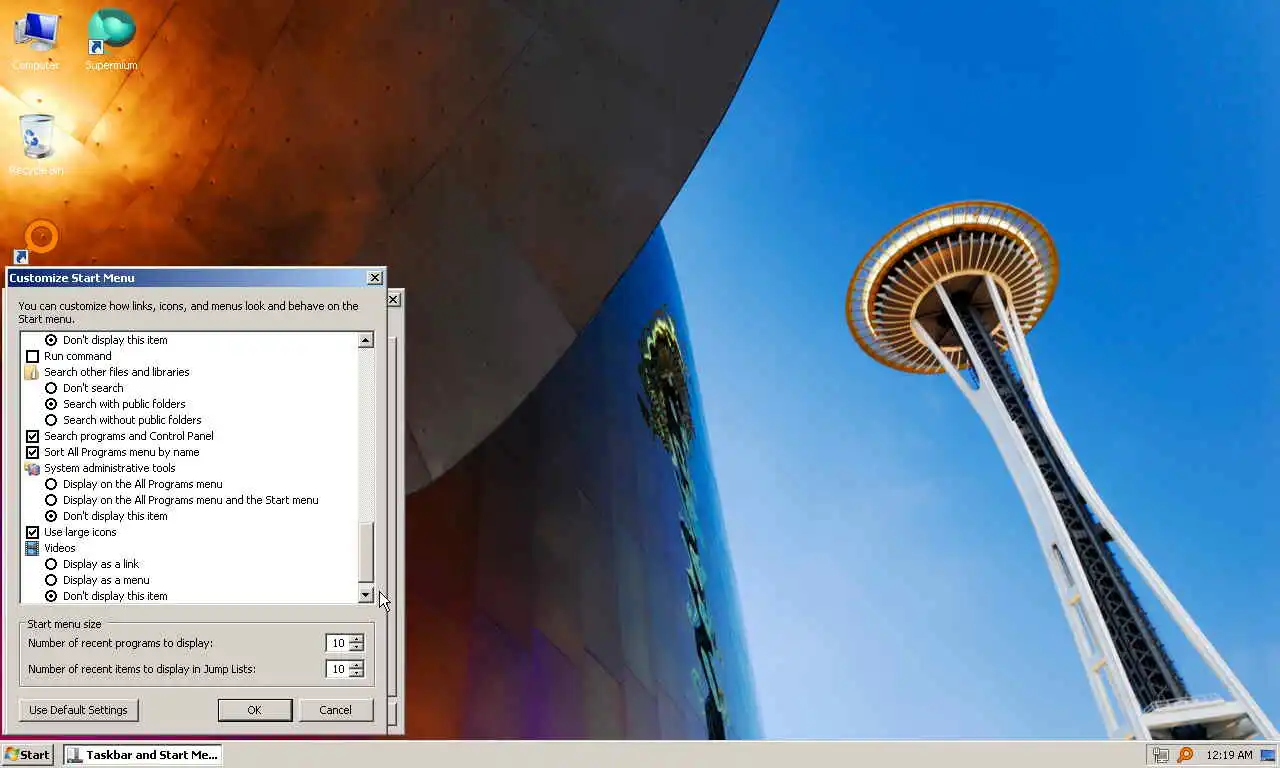Open the Supermium desktop shortcut
This screenshot has height=768, width=1280.
point(111,39)
